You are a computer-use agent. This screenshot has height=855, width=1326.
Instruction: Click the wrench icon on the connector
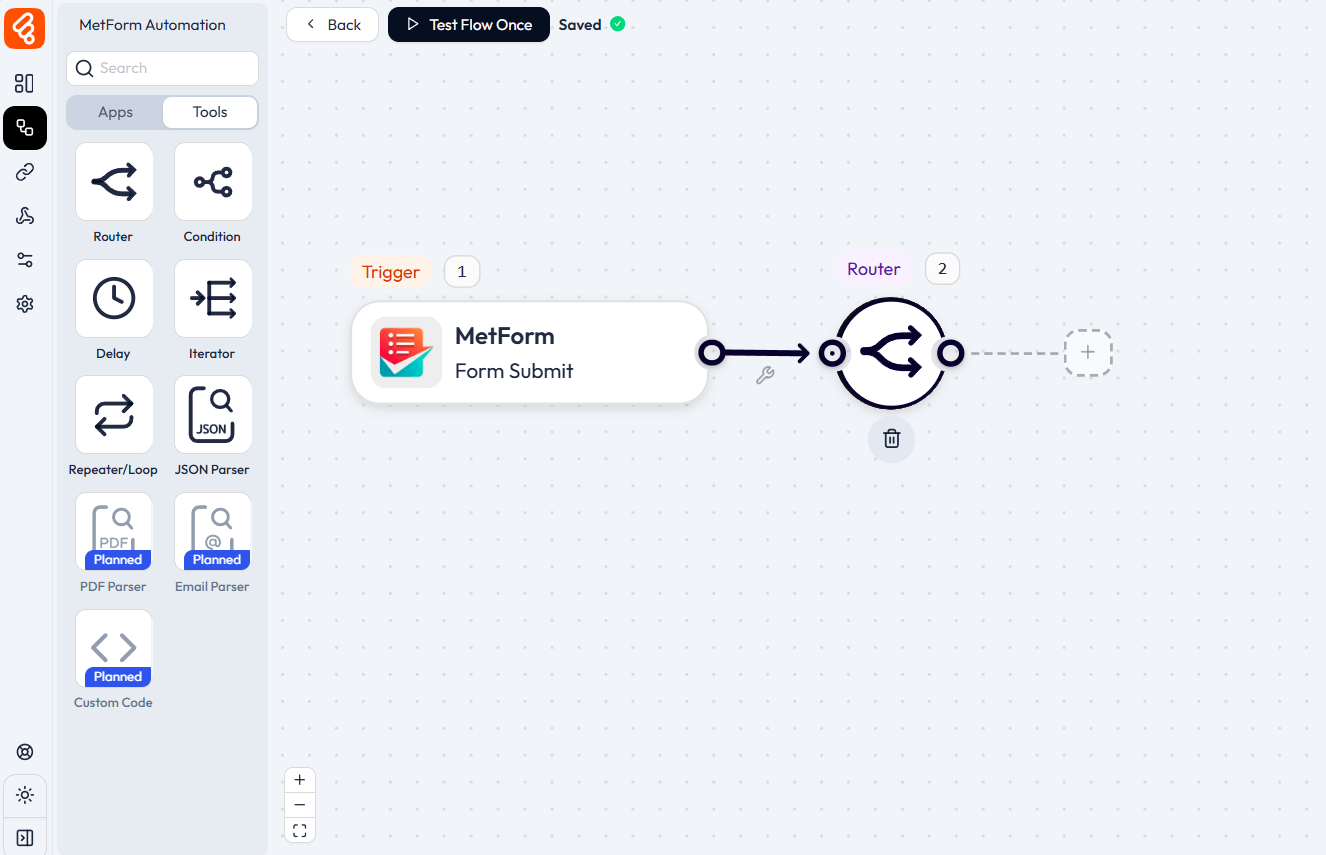[765, 376]
